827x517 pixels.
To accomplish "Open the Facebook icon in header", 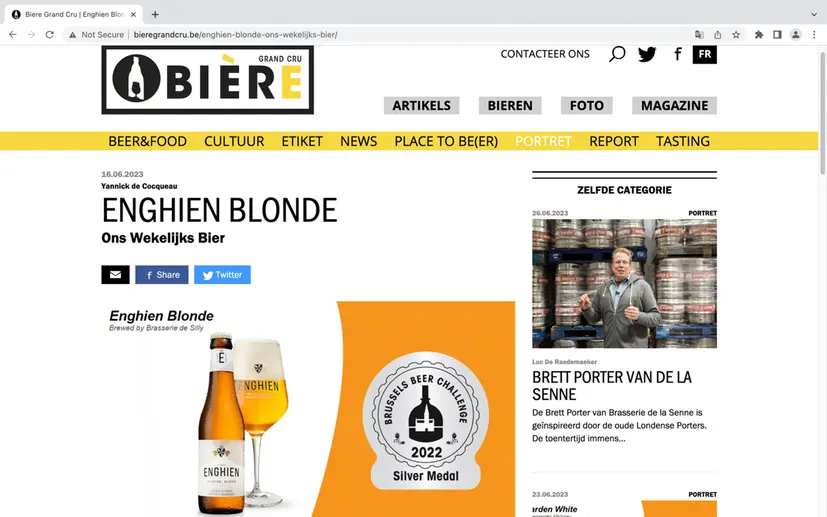I will [x=678, y=54].
